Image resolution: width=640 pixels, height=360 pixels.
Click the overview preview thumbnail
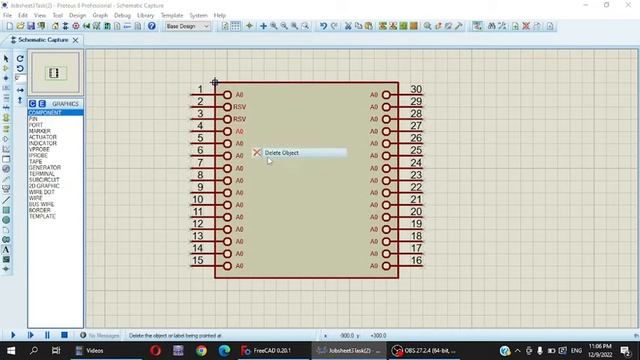55,73
